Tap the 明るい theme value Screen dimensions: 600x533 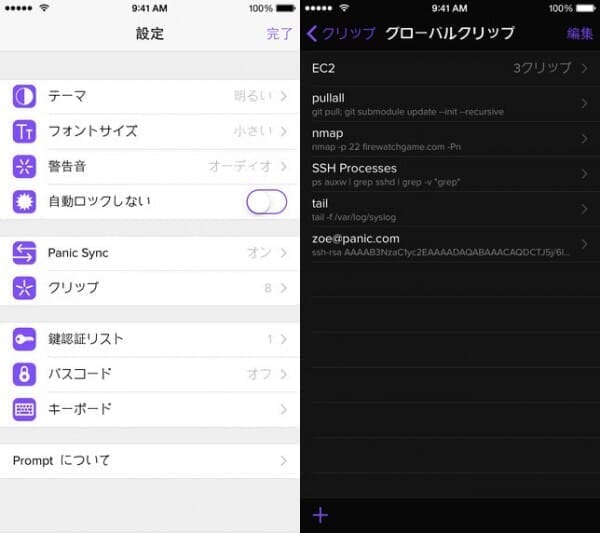(253, 96)
